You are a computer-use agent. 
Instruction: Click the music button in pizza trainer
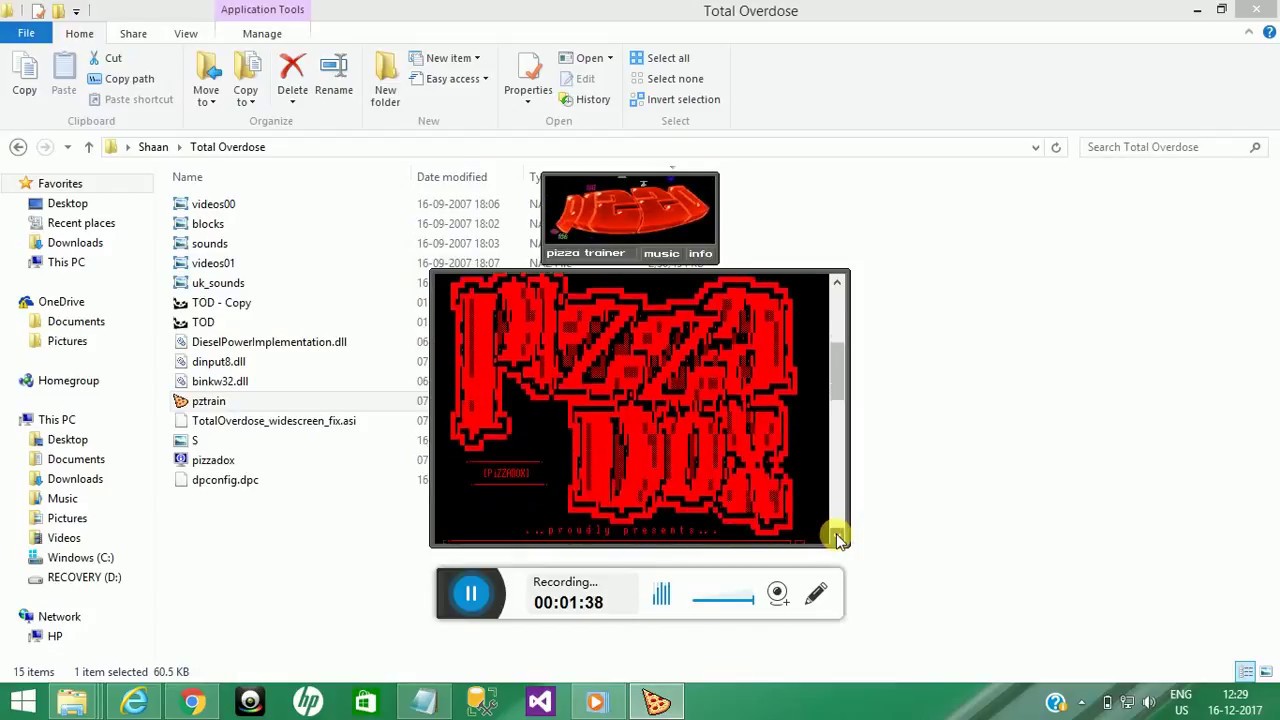coord(661,253)
